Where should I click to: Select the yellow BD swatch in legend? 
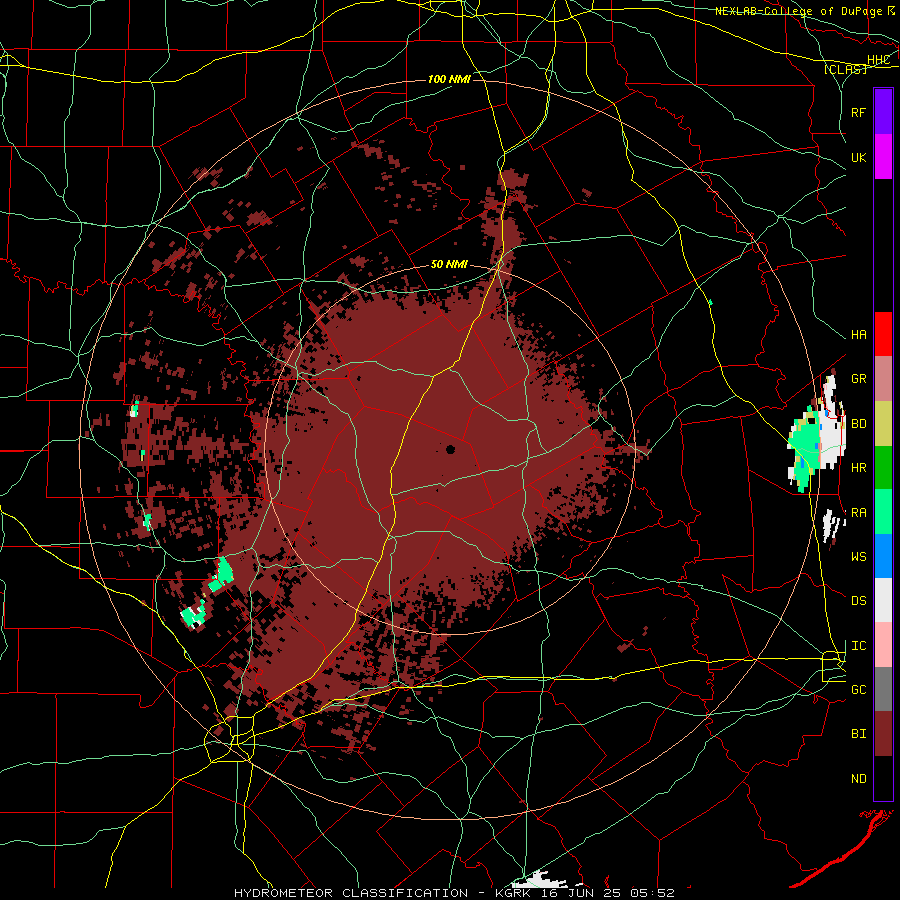point(883,424)
